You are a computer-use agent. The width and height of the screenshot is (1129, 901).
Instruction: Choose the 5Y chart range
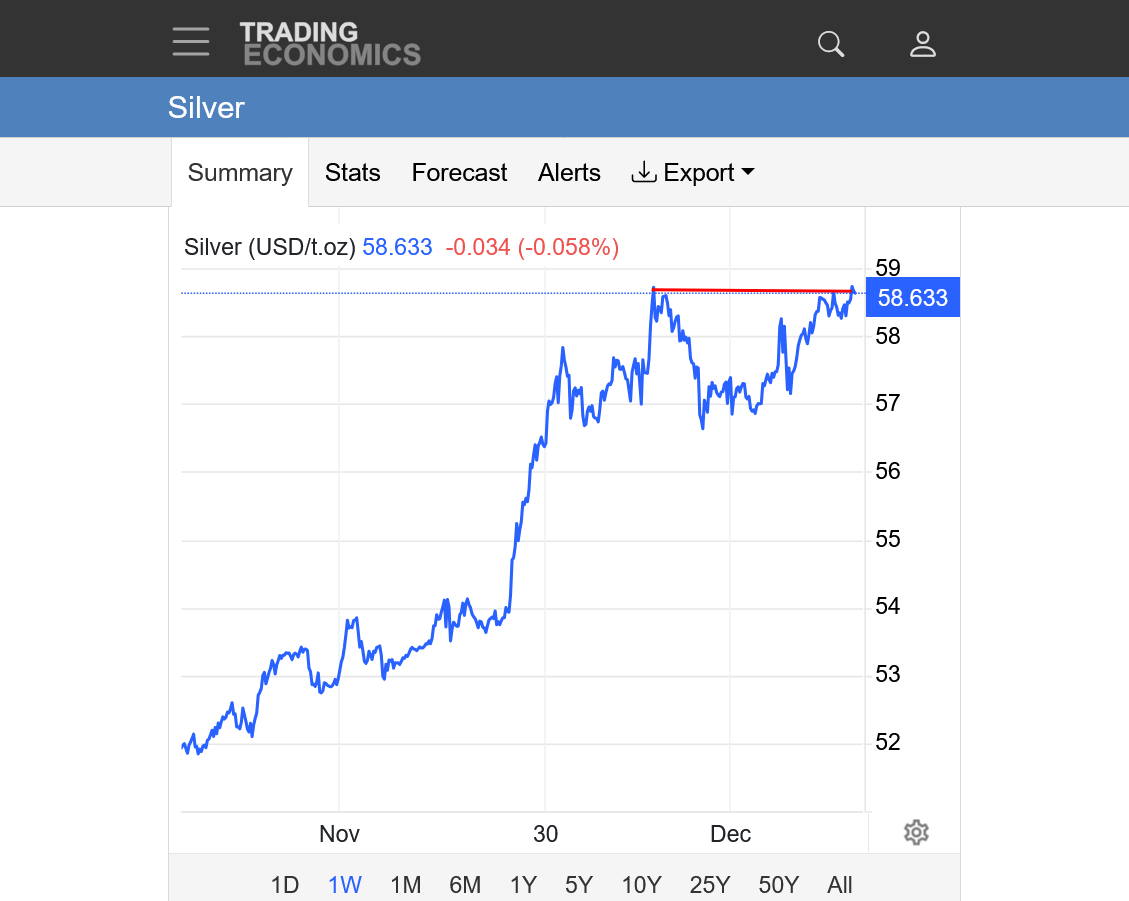(x=579, y=885)
